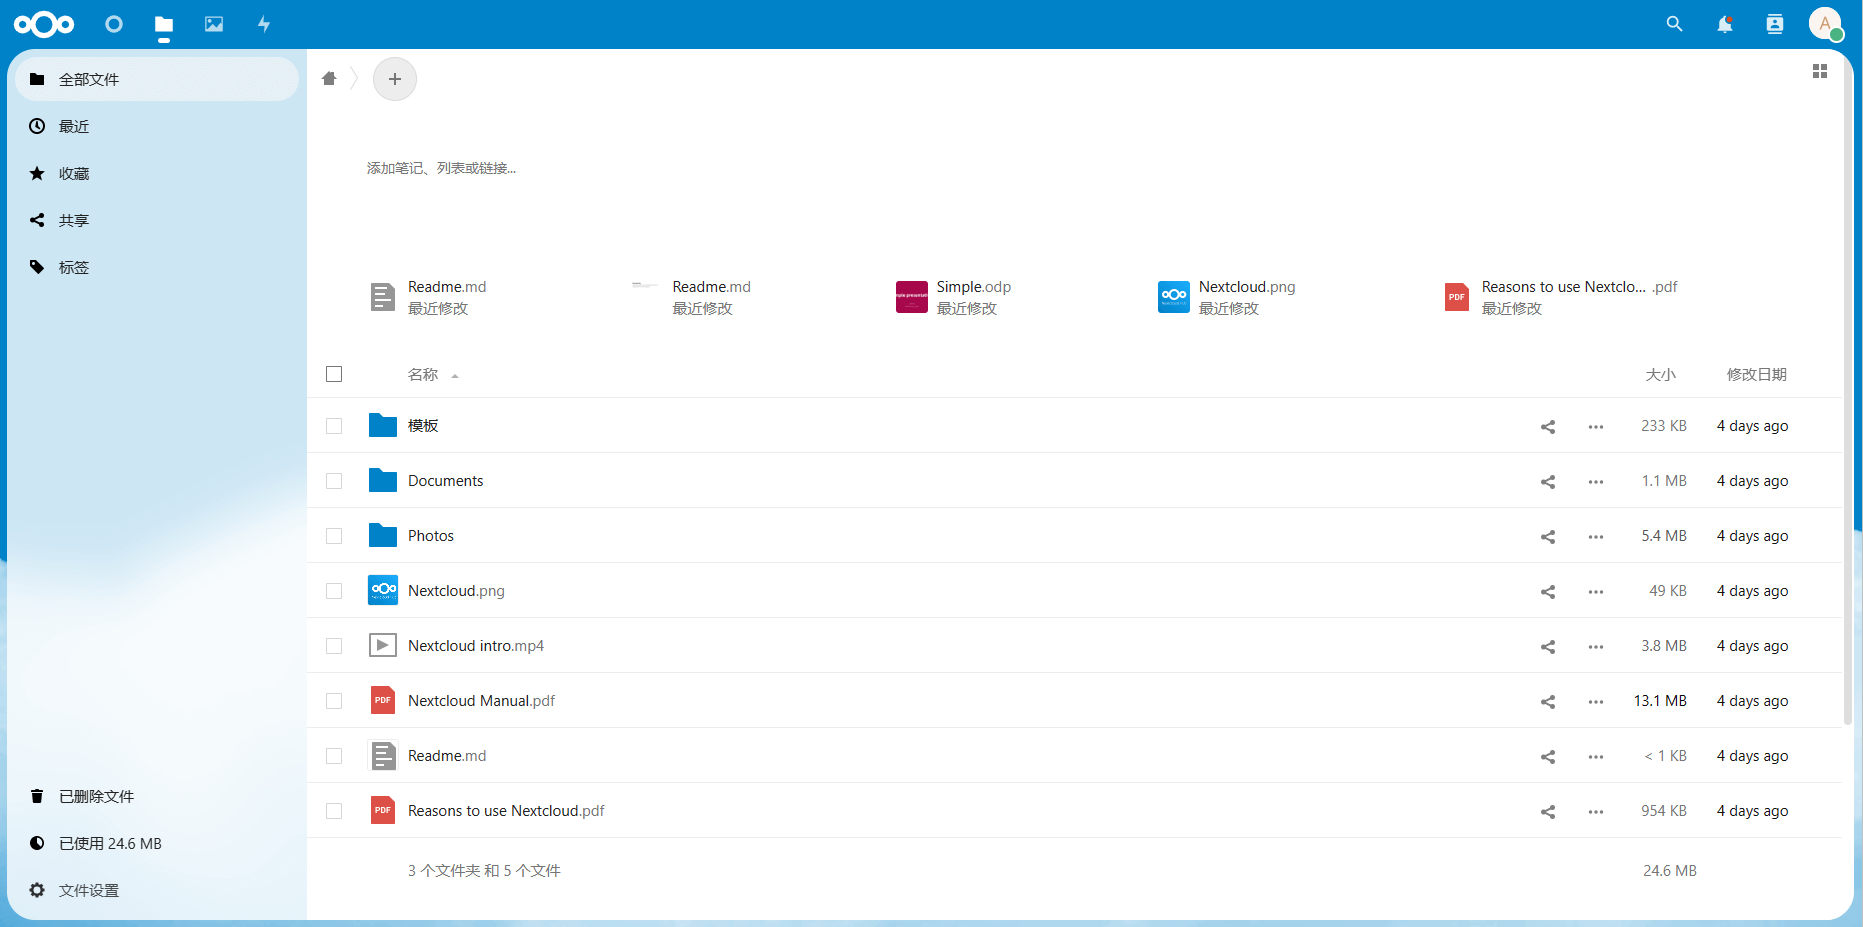Open the Photos app in top bar
Screen dimensions: 1863x927
coord(214,24)
